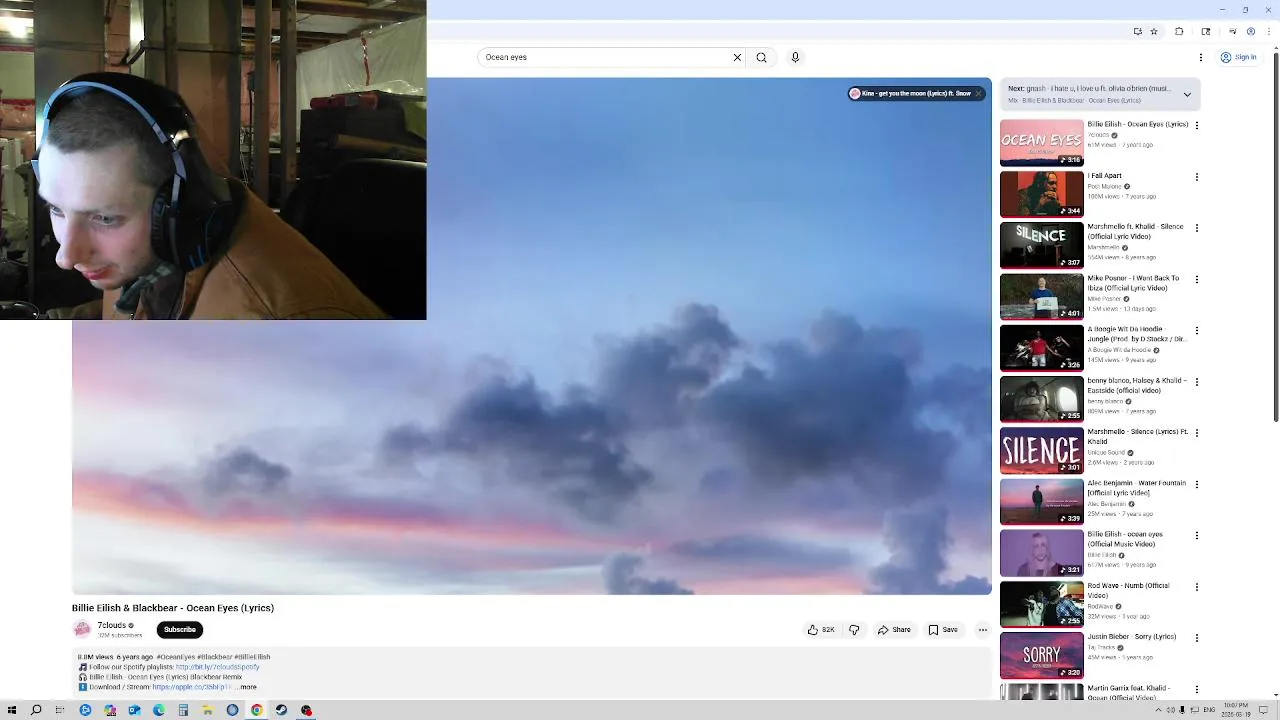Open Mike Posner Ibiza video thumbnail
Screen dimensions: 1280x720
click(x=1042, y=297)
